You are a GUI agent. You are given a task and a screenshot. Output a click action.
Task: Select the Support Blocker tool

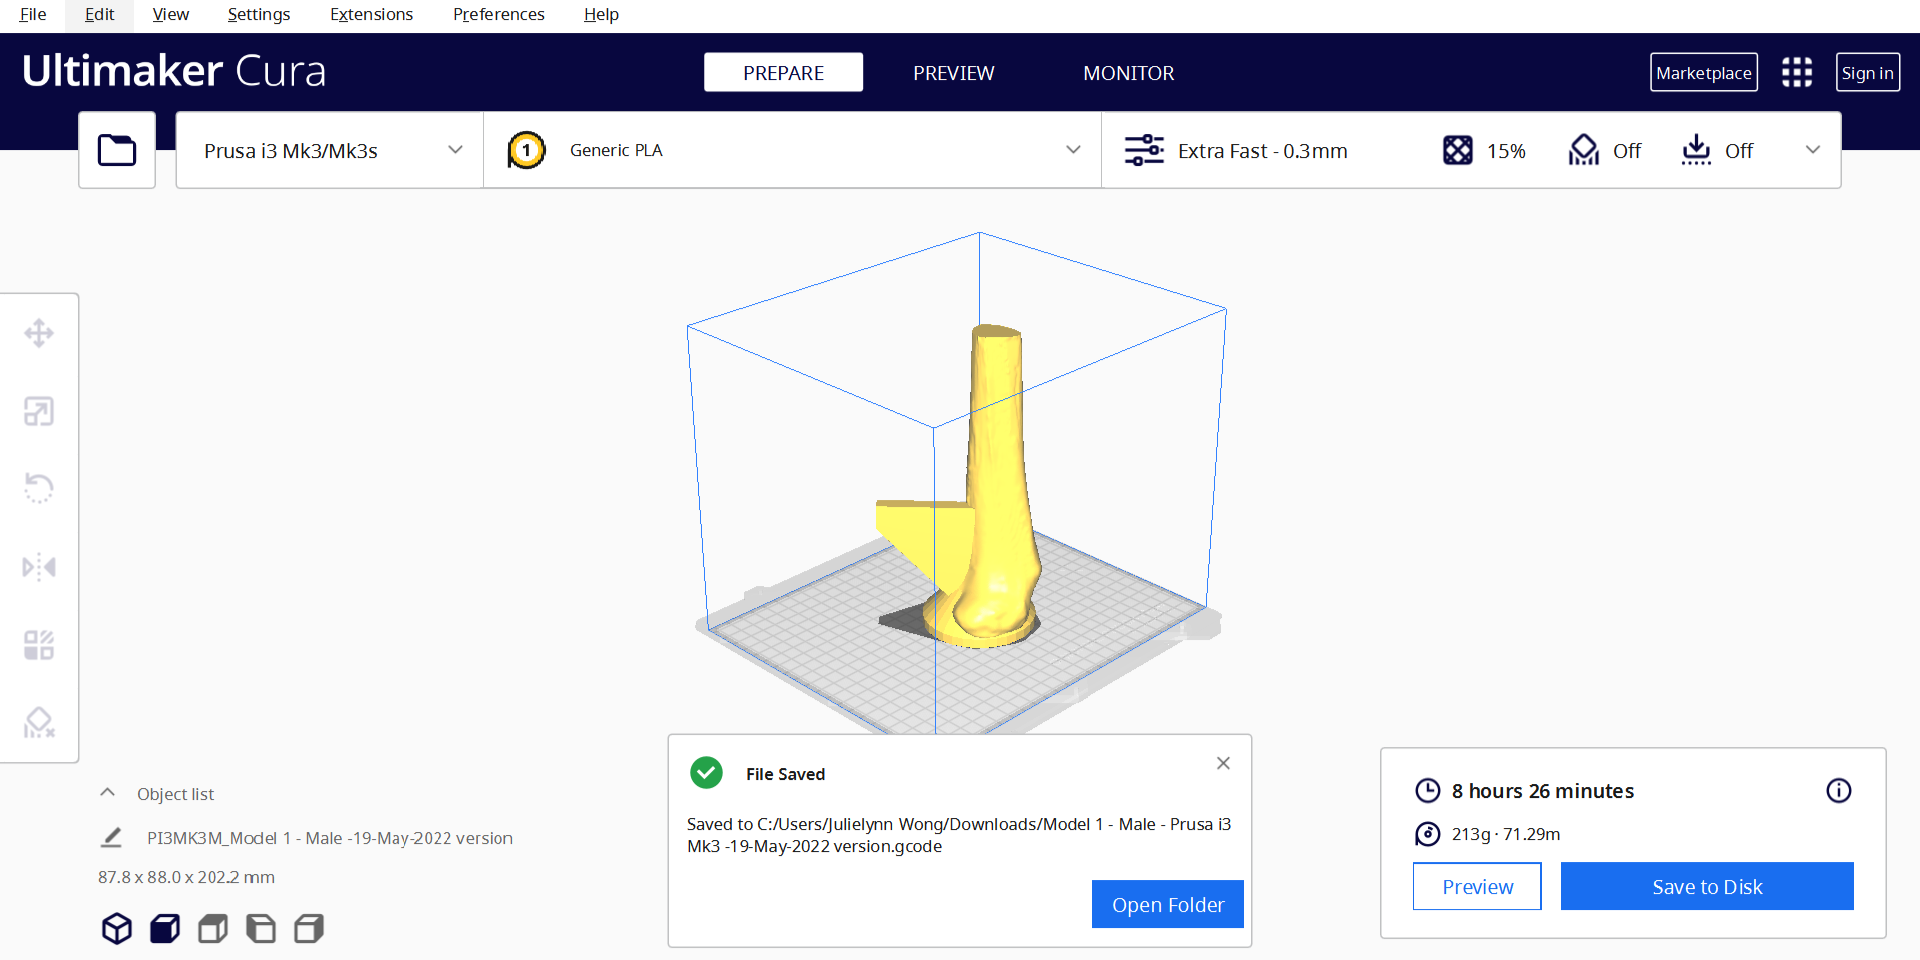point(39,722)
